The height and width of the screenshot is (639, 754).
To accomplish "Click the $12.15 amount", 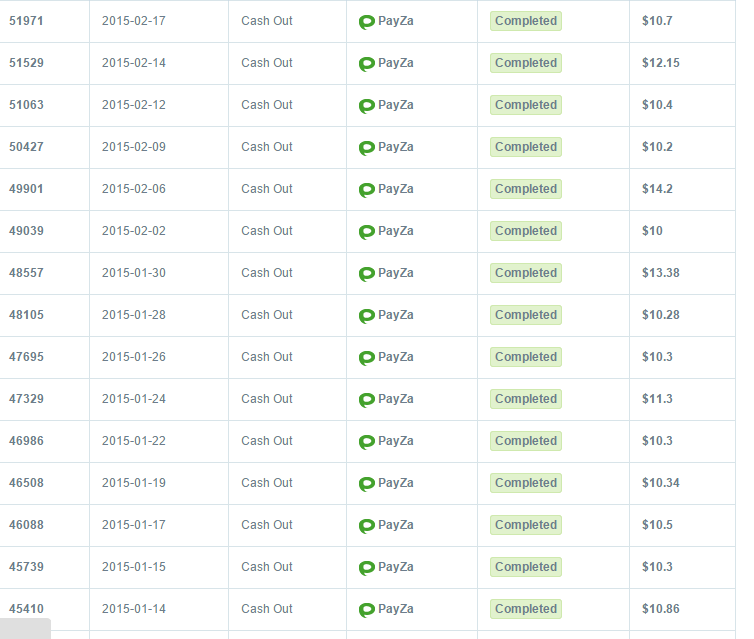I will (x=661, y=63).
